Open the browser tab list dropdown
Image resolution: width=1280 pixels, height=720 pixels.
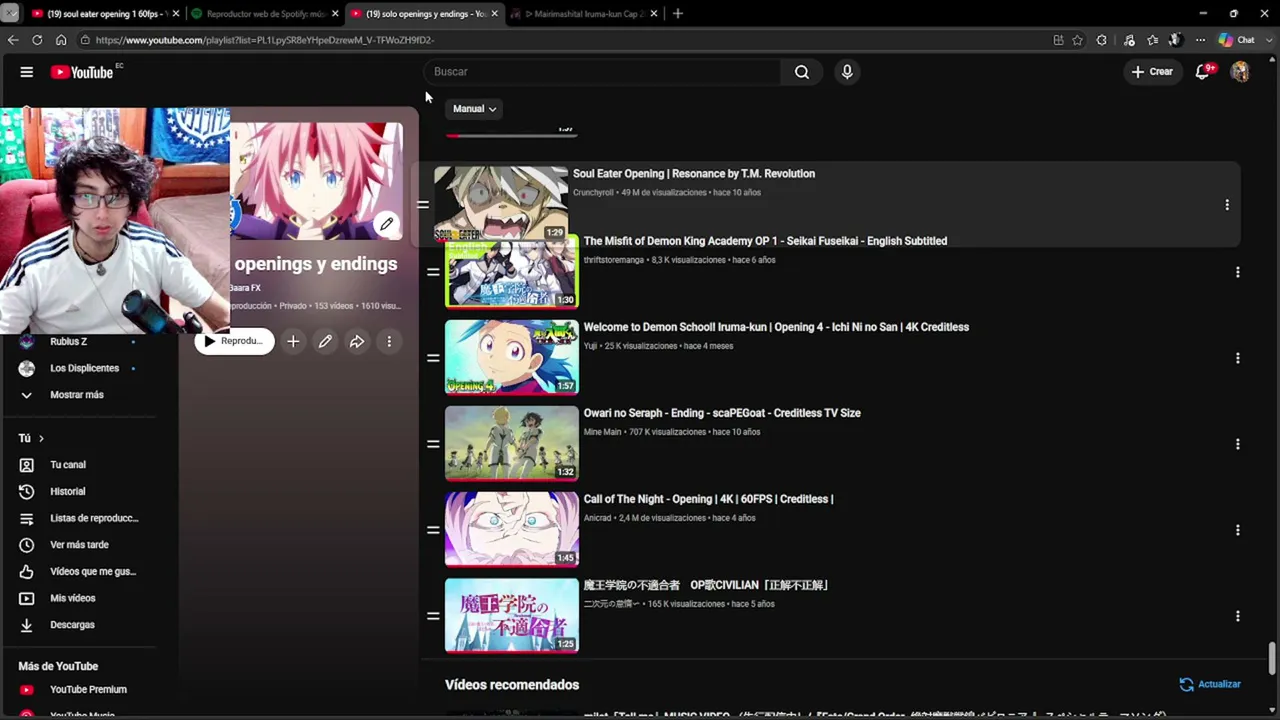(9, 14)
